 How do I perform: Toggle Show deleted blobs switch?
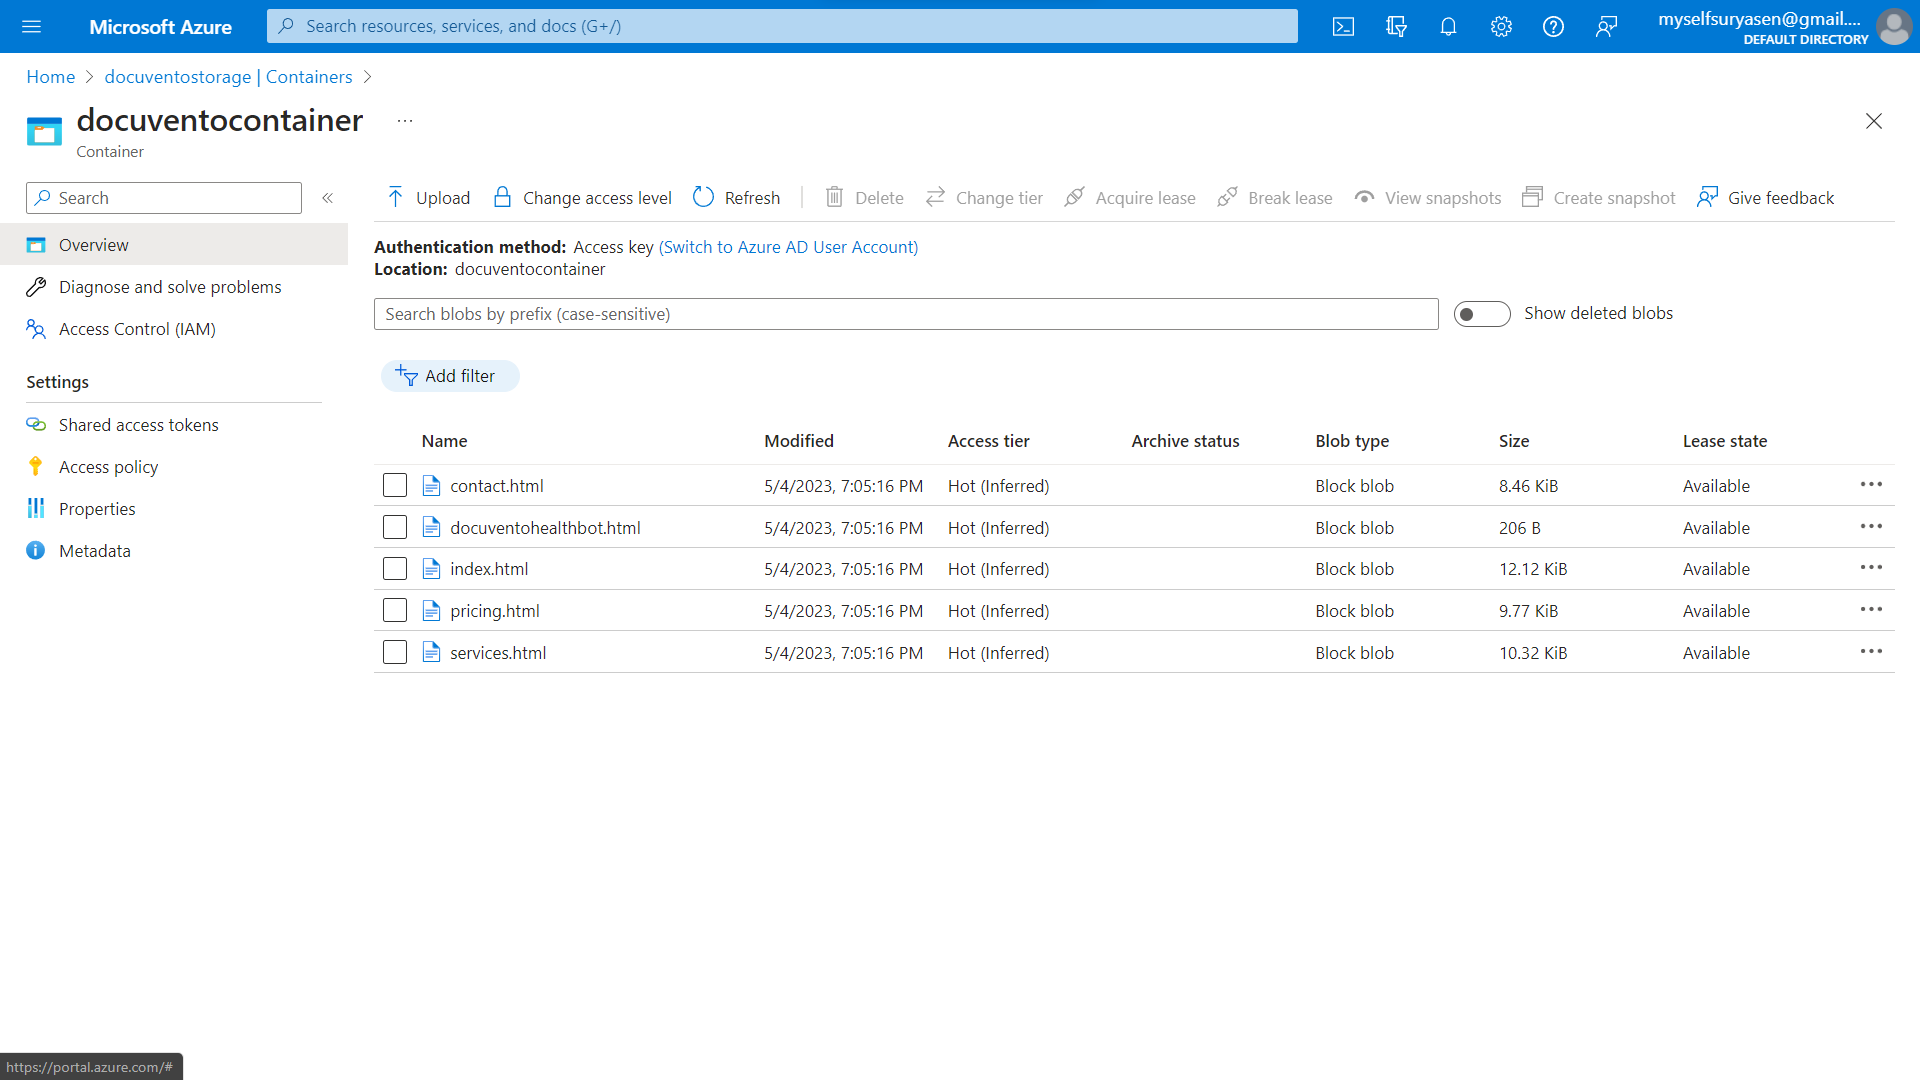coord(1481,314)
